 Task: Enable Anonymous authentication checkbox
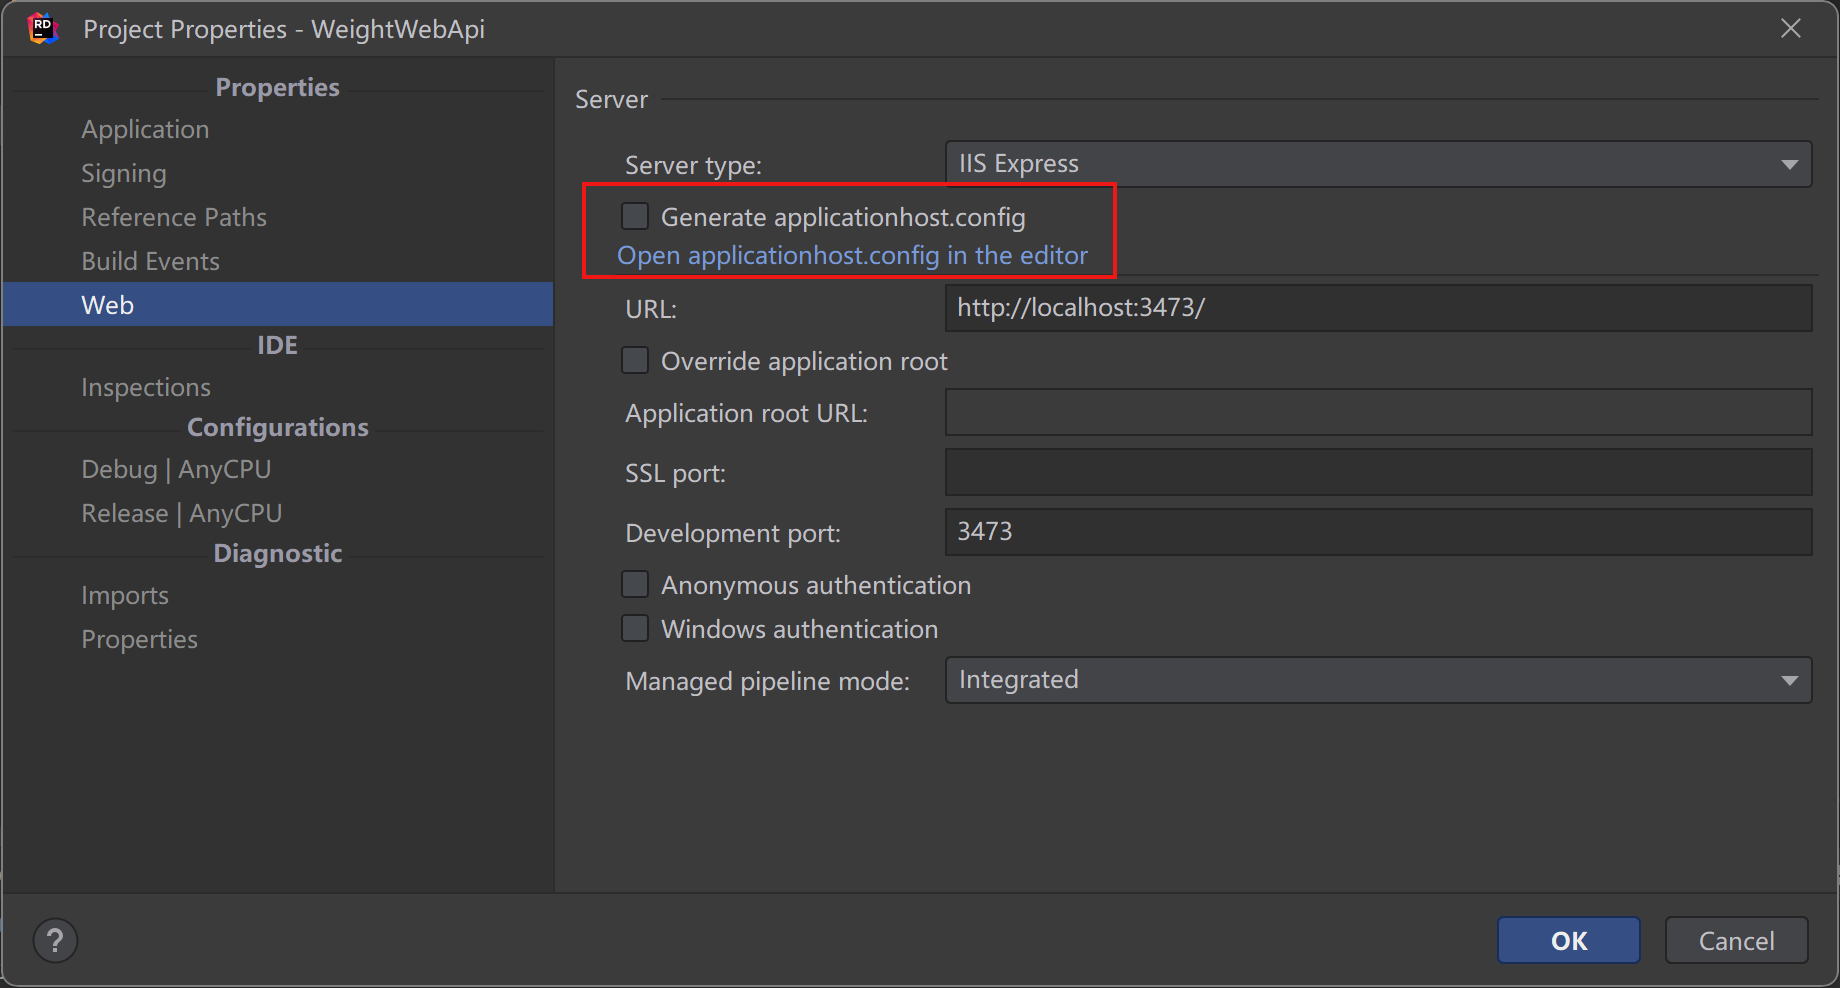[635, 584]
